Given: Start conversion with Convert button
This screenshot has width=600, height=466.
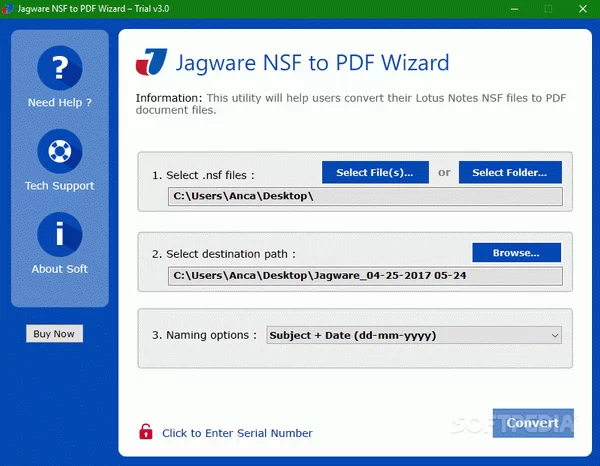Looking at the screenshot, I should [x=533, y=423].
